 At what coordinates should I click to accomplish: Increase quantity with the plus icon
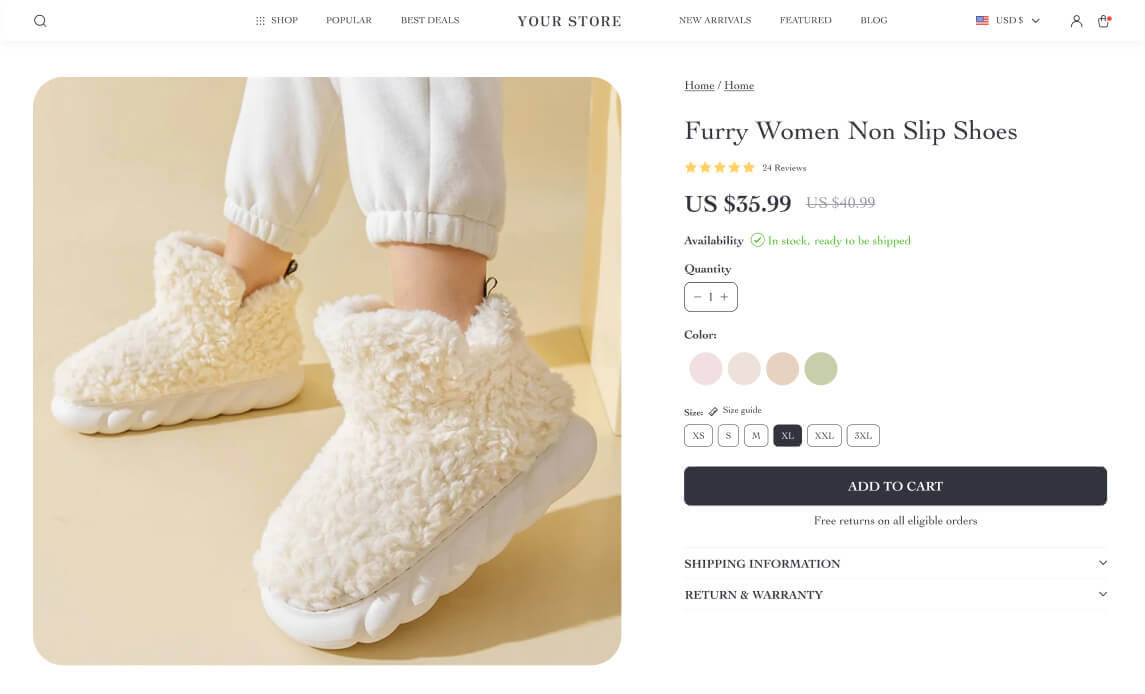pyautogui.click(x=725, y=297)
